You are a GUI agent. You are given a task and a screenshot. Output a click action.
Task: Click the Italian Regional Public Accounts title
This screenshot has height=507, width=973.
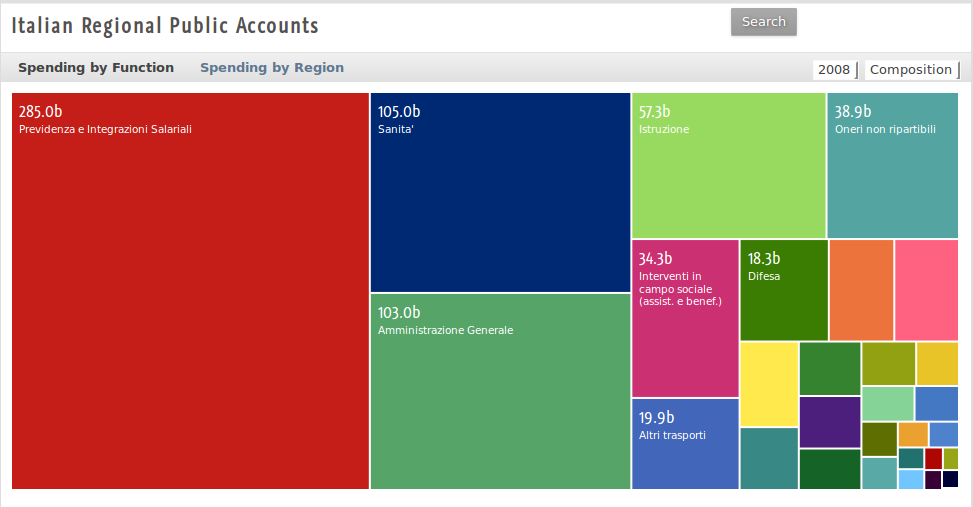tap(165, 25)
